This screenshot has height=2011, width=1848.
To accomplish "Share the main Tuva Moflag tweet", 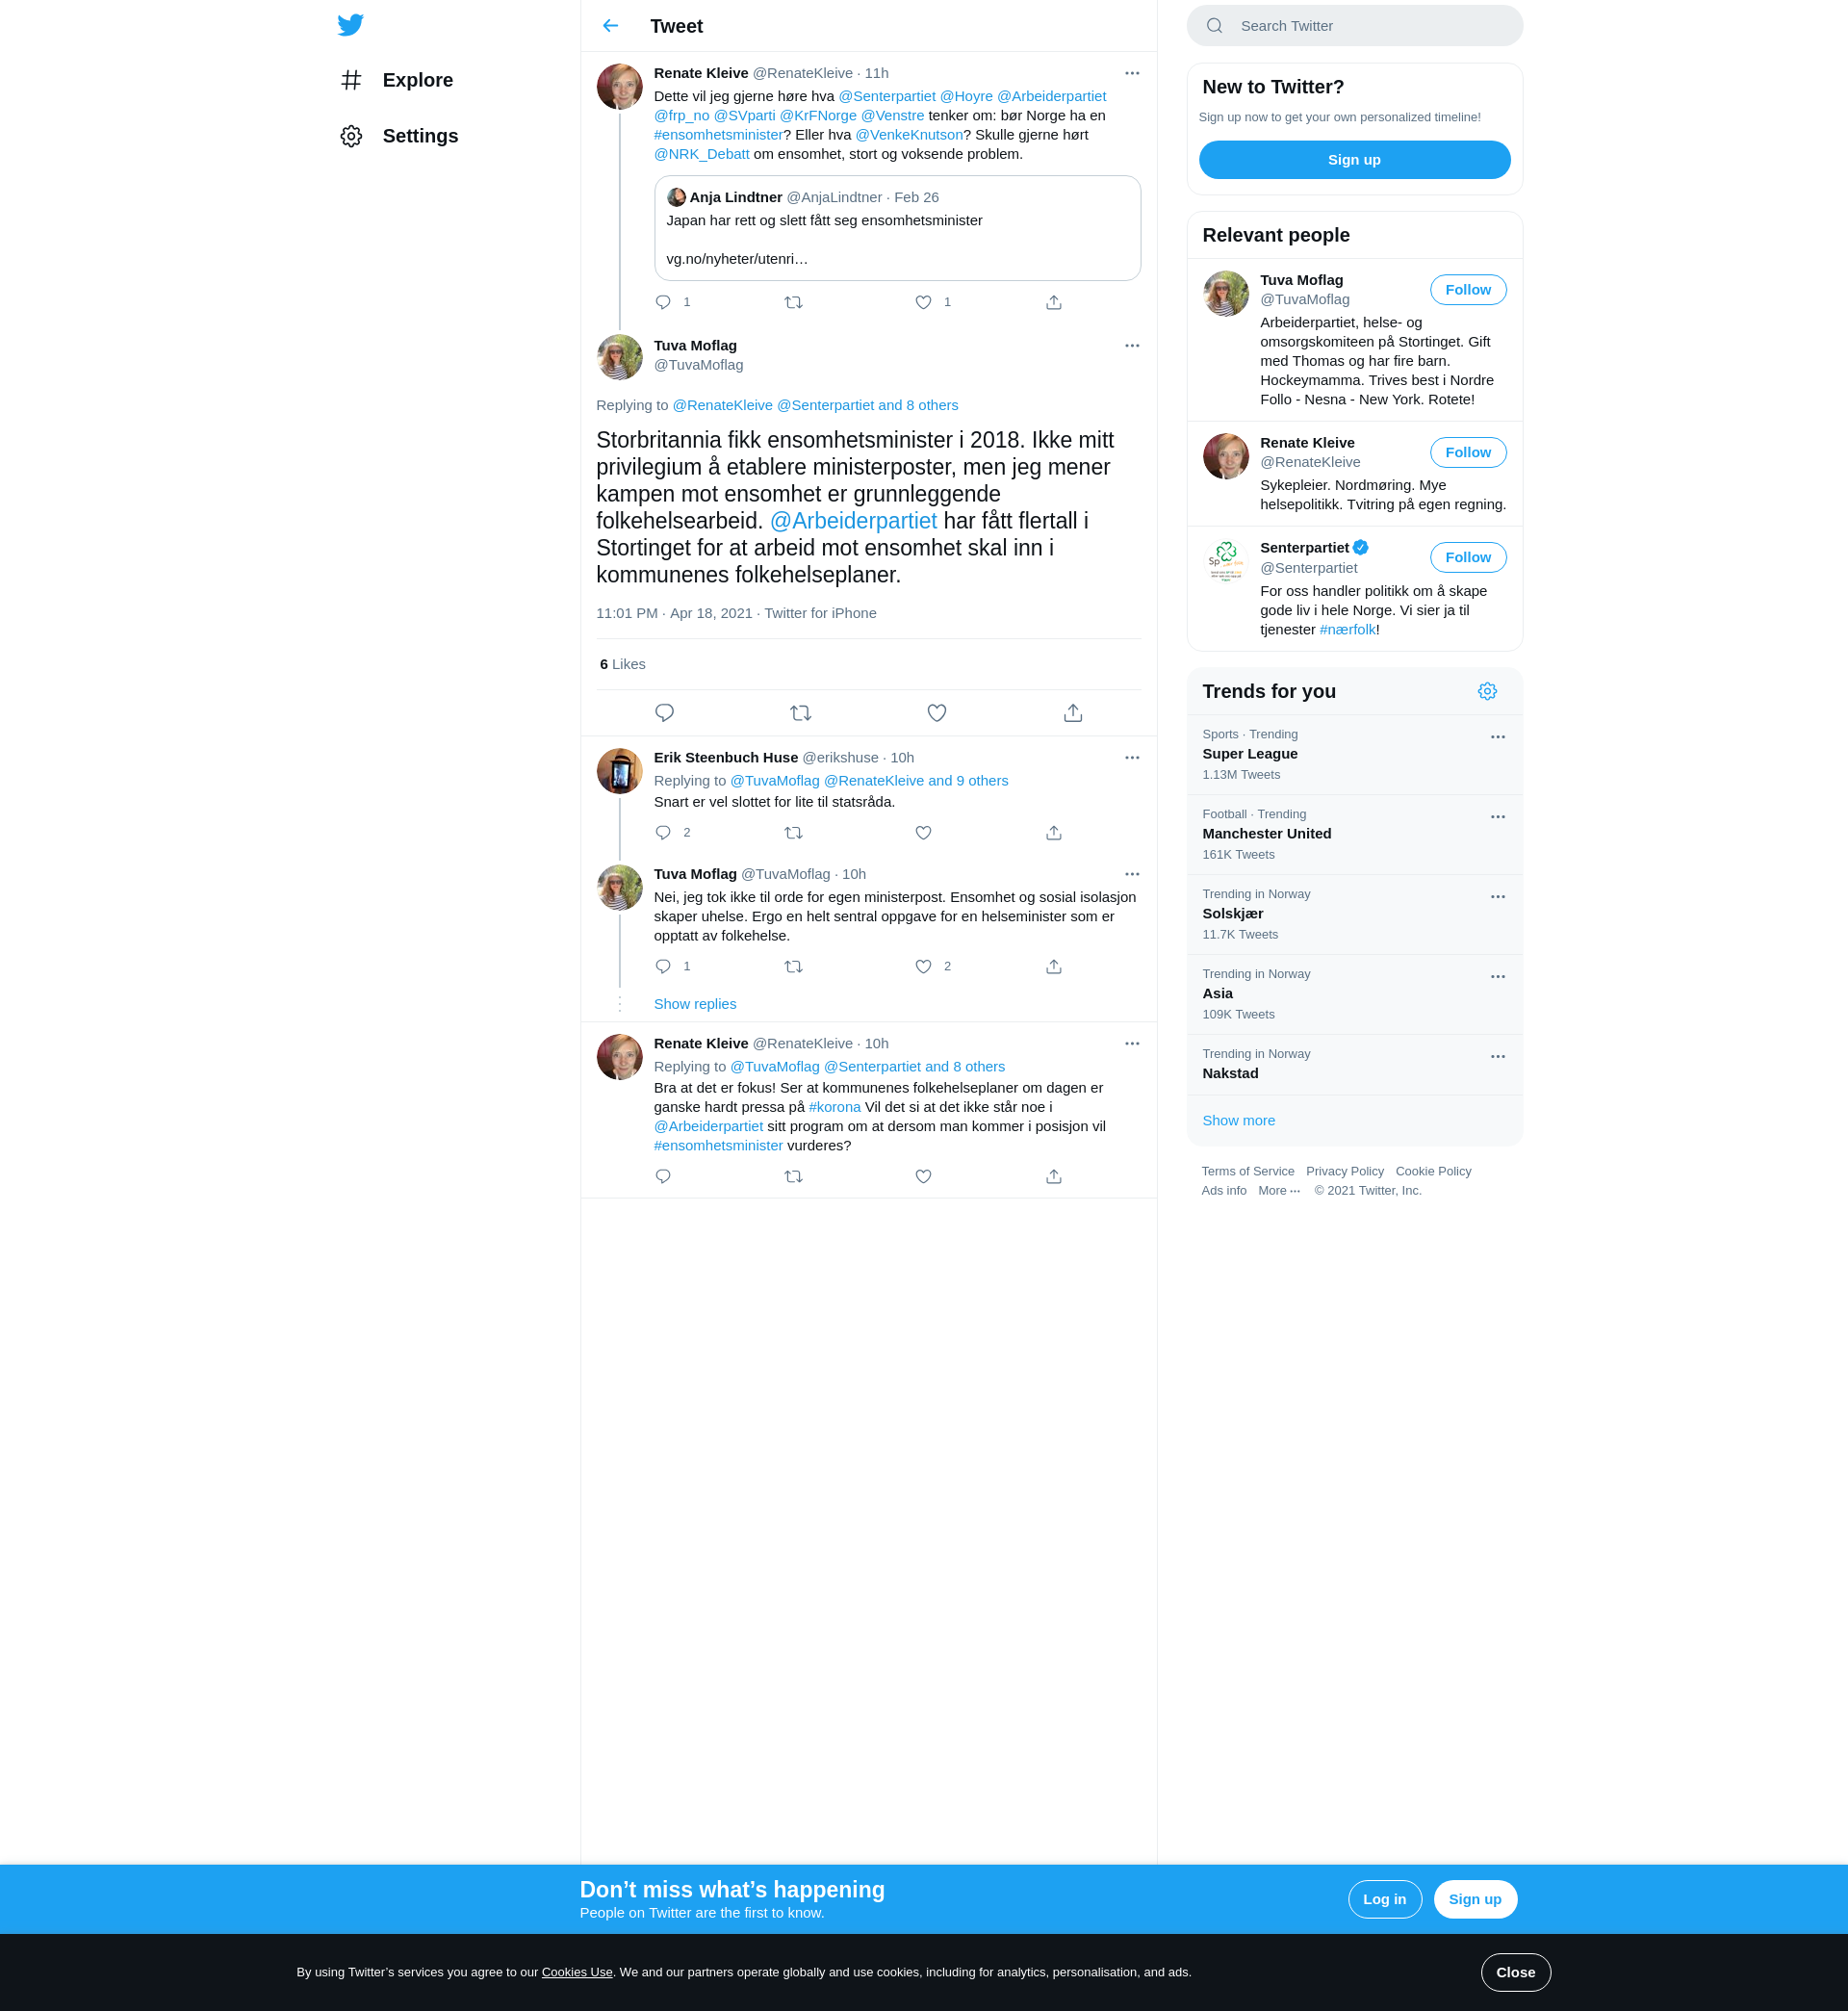I will tap(1073, 713).
